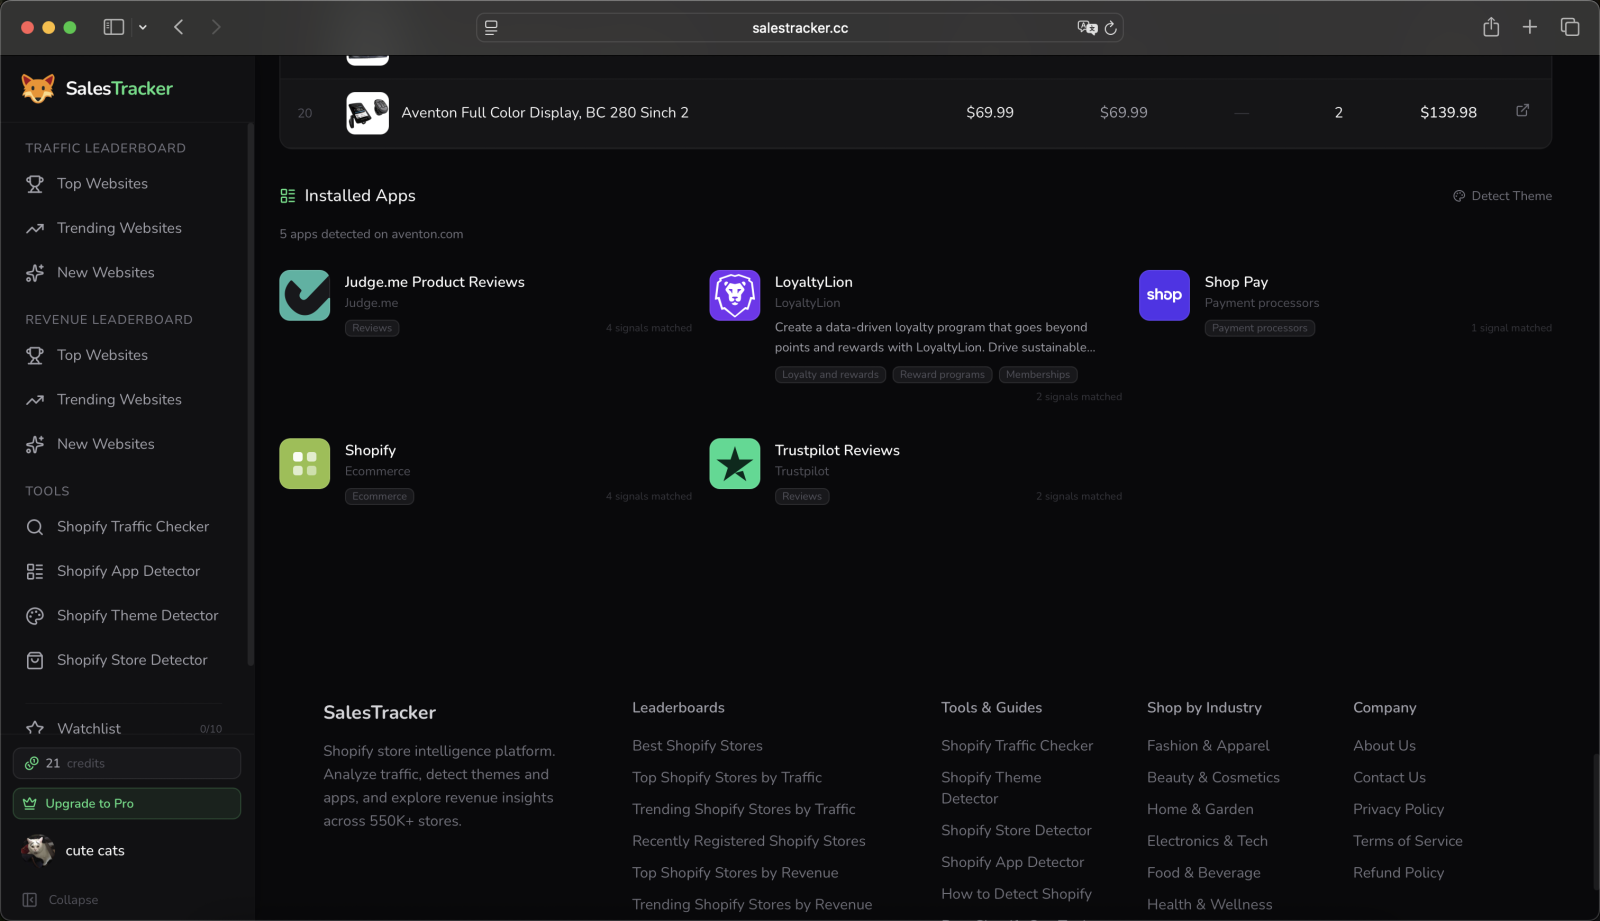
Task: Open Privacy Policy footer link
Action: pos(1398,810)
